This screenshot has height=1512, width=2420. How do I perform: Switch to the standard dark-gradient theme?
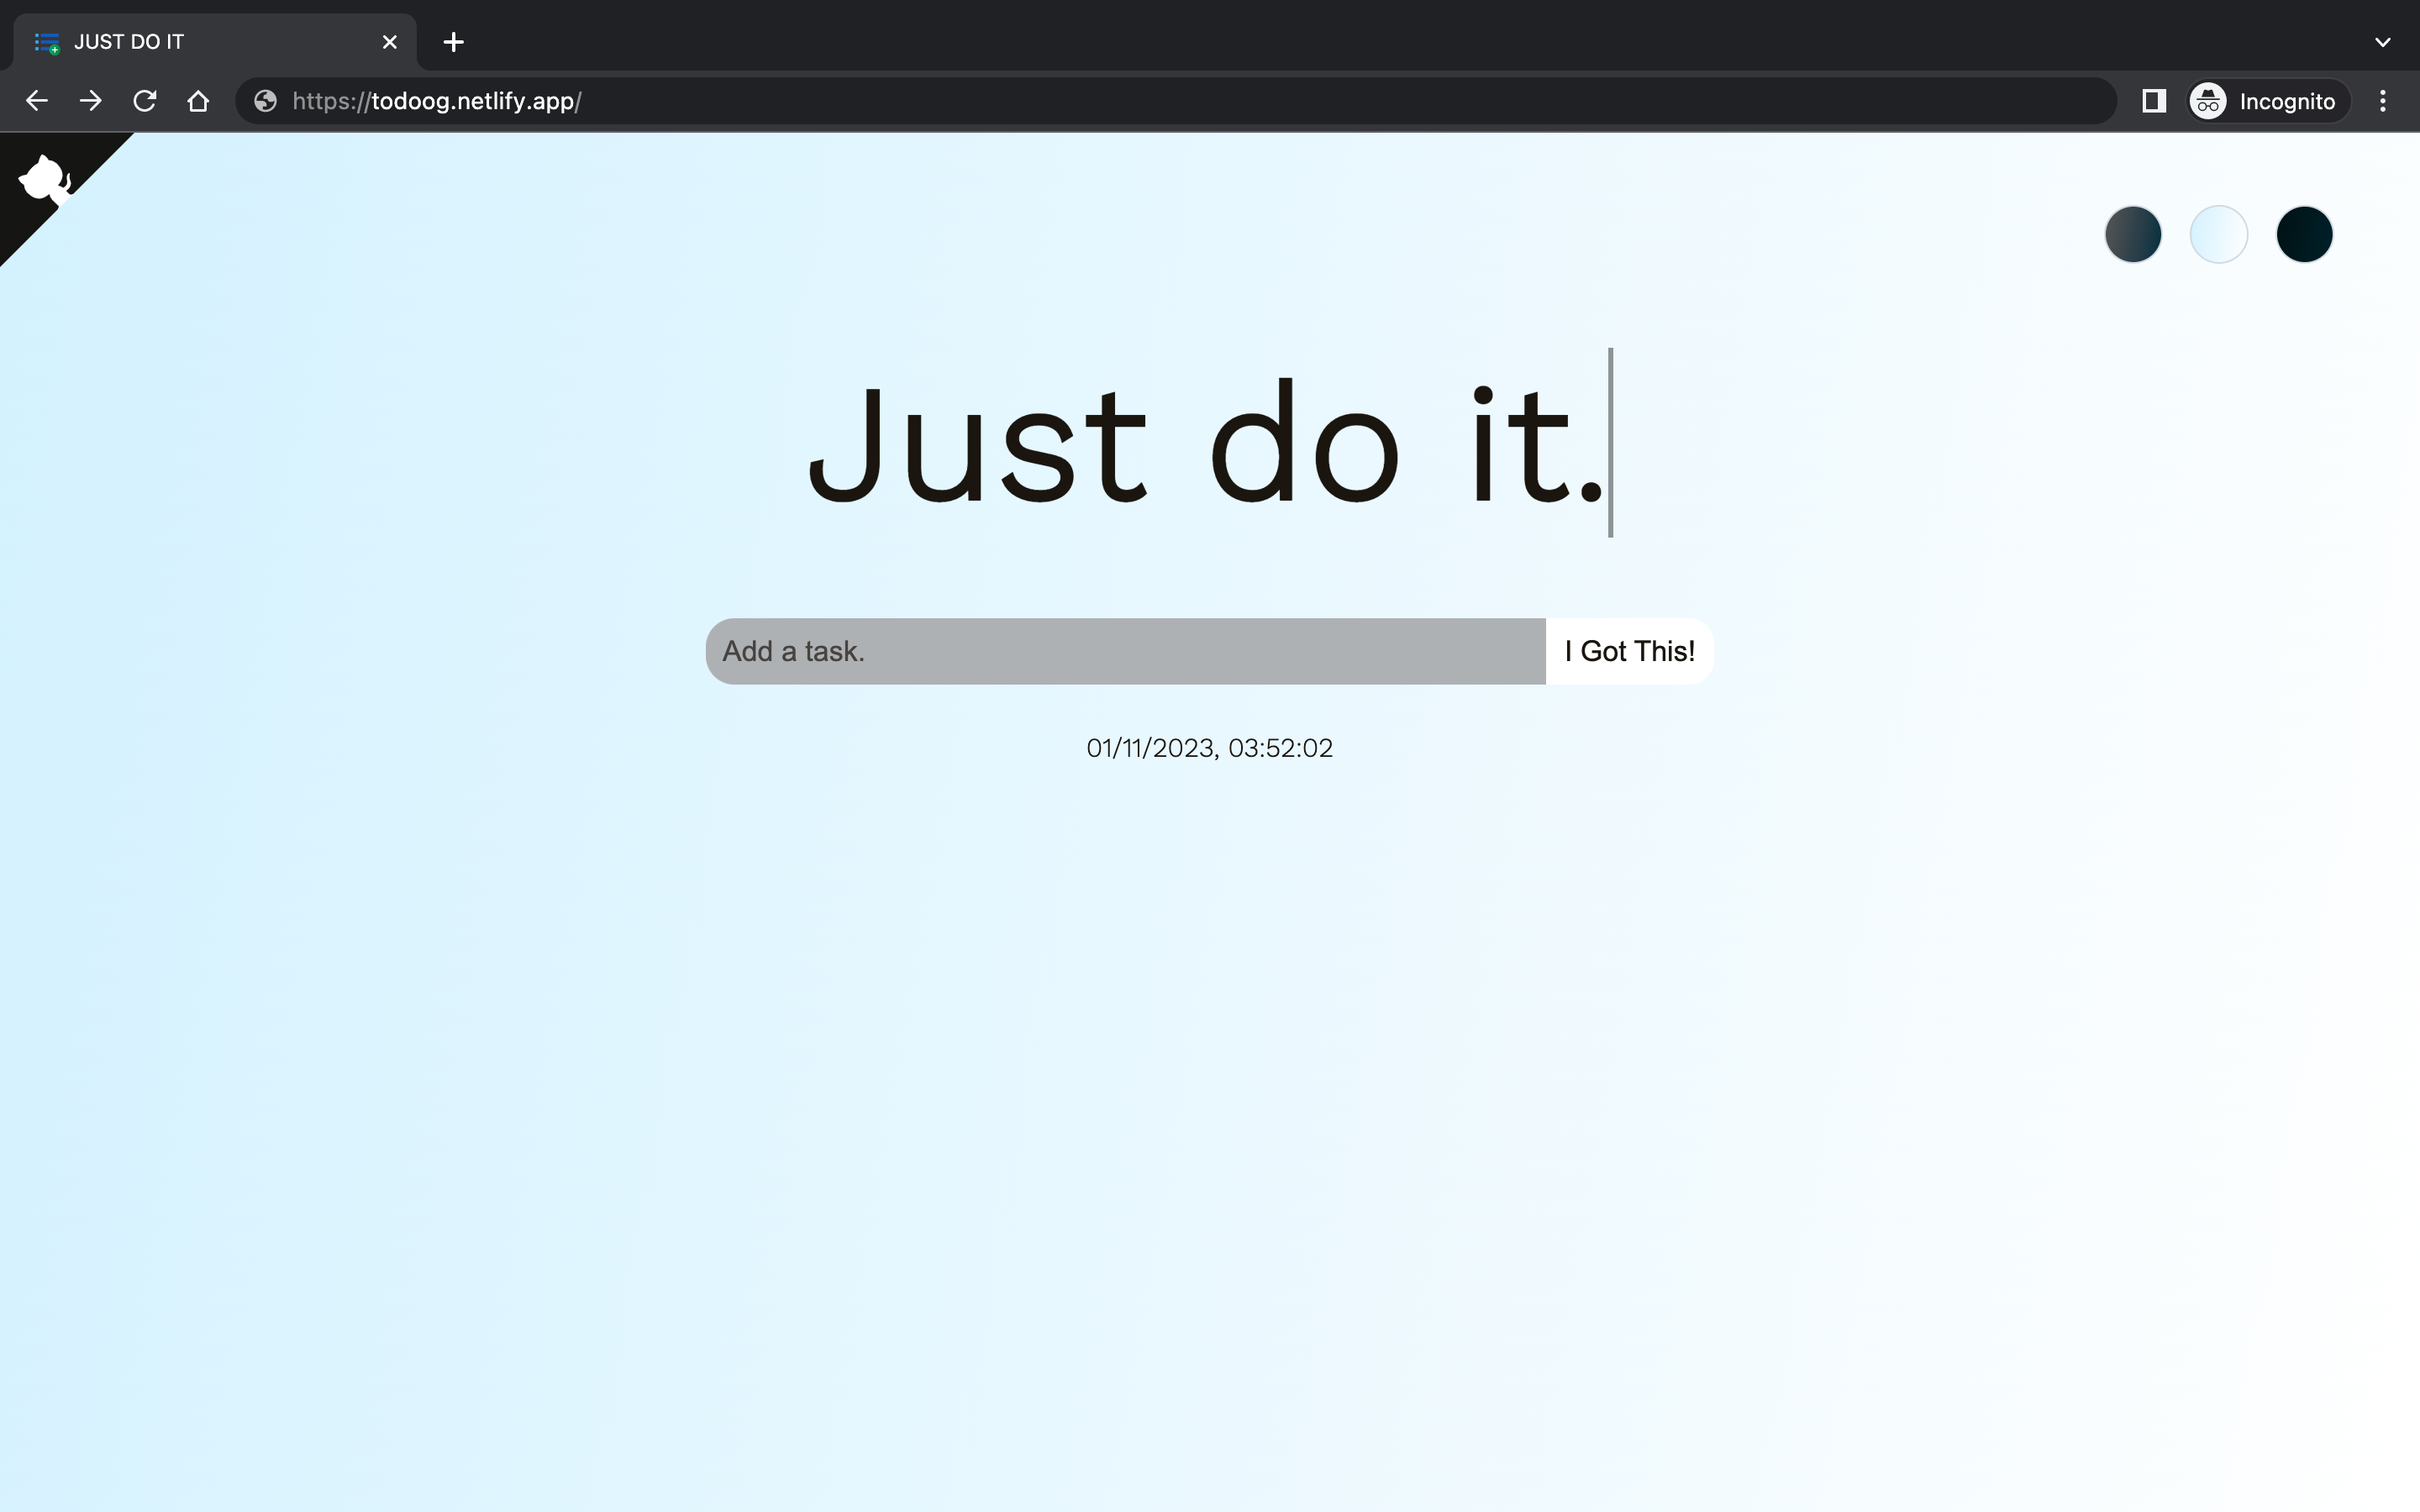tap(2133, 235)
